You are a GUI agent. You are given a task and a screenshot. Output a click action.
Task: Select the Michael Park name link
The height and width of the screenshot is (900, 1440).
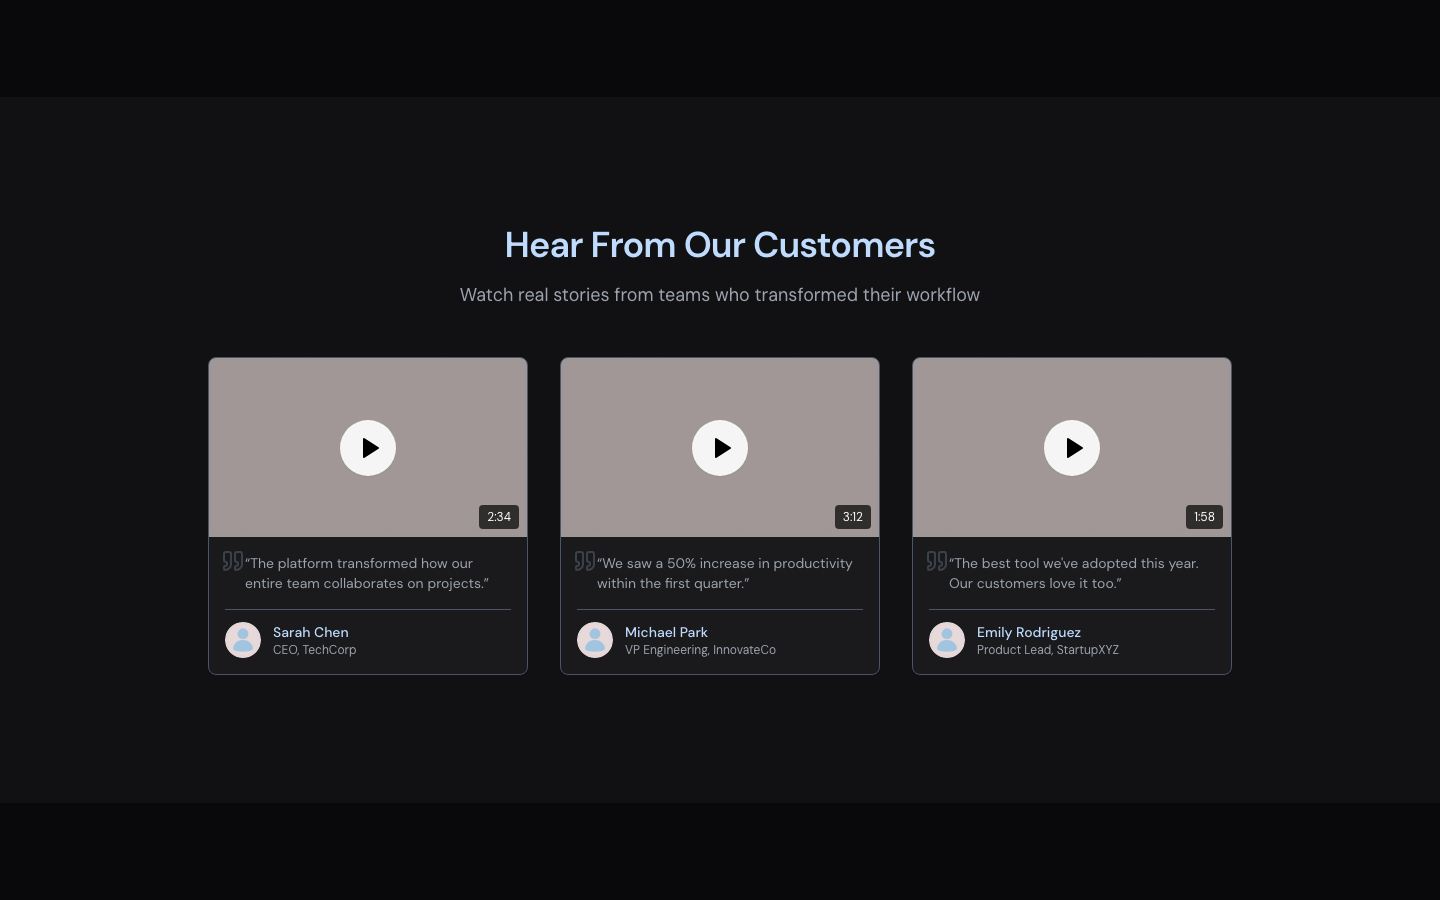[666, 632]
